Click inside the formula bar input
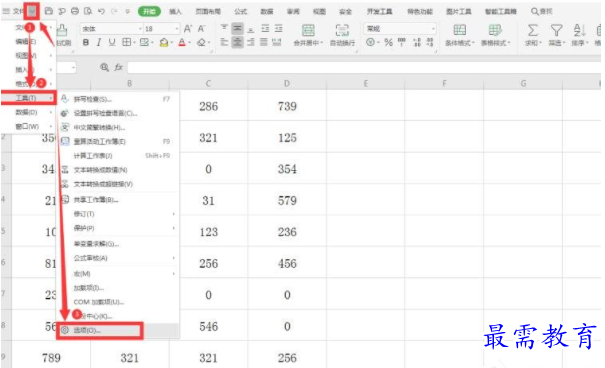 pyautogui.click(x=363, y=68)
